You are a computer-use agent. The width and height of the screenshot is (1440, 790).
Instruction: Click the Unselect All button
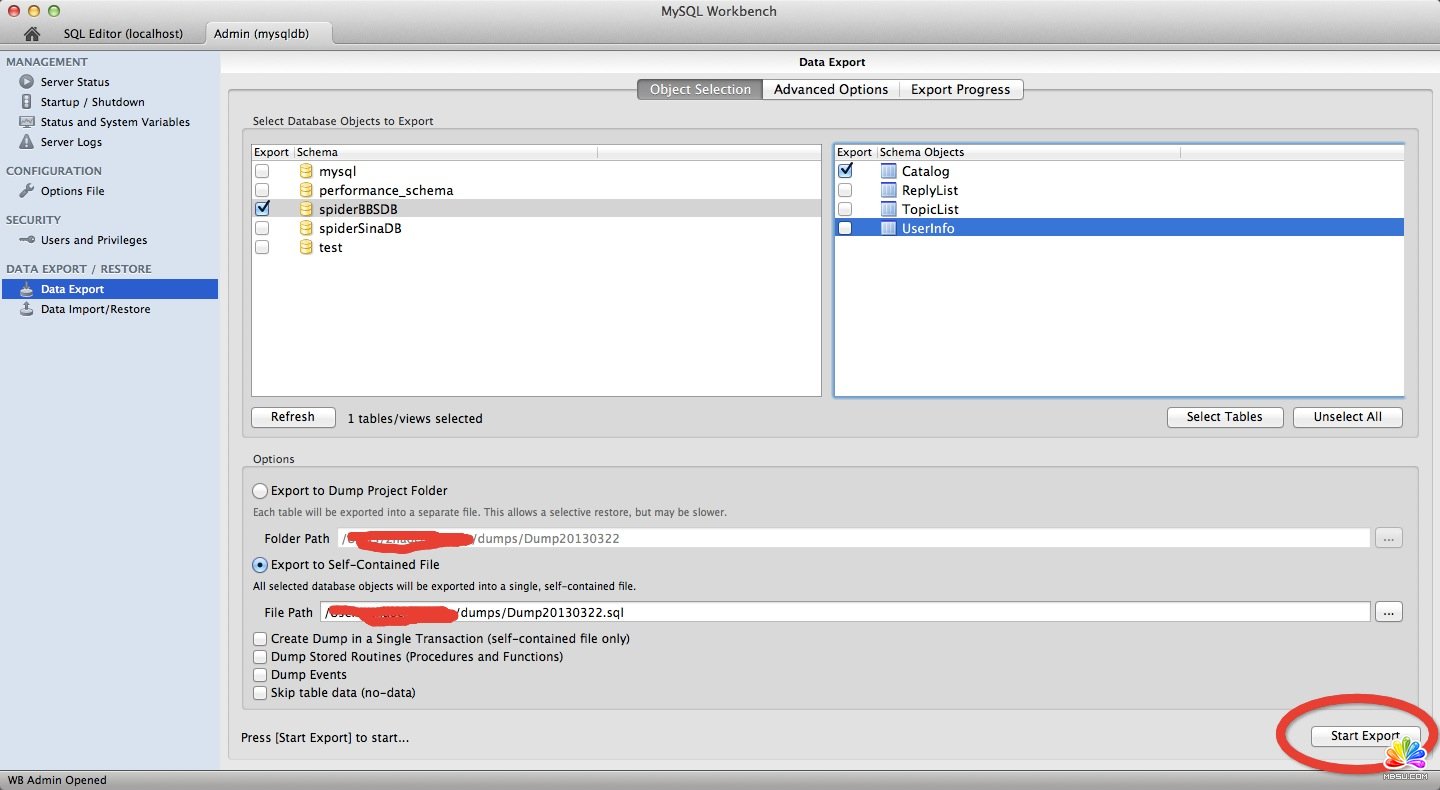click(x=1348, y=417)
